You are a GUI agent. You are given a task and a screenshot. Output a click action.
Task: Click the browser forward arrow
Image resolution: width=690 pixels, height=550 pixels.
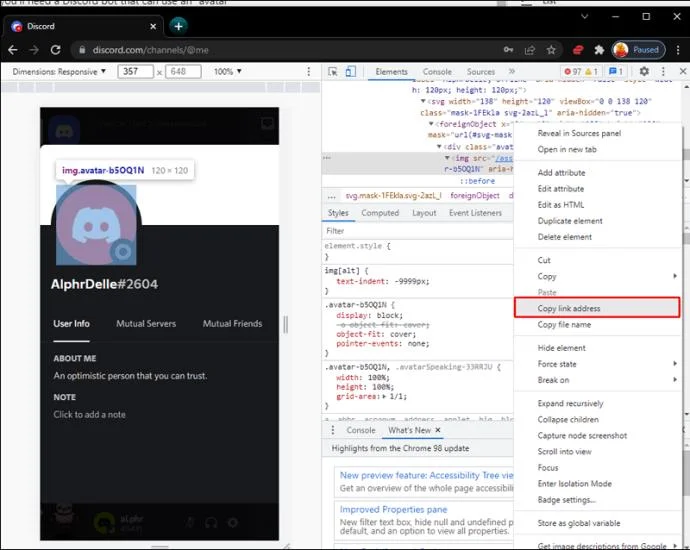(x=34, y=50)
